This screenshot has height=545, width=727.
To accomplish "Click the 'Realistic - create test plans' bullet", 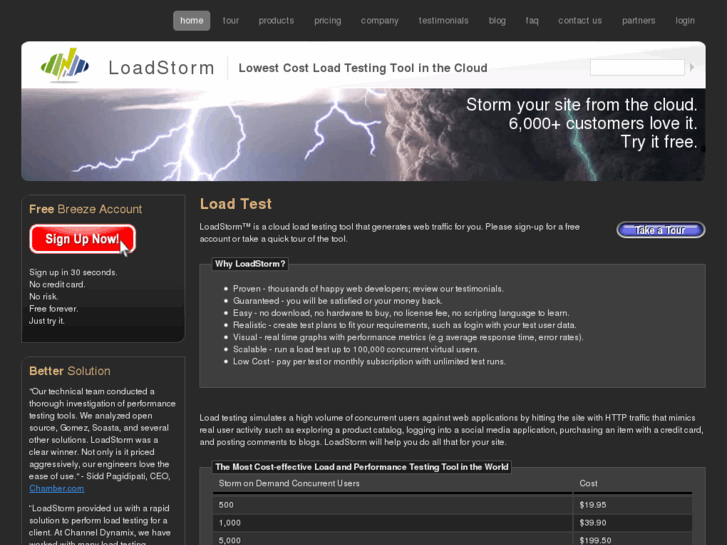I will [x=404, y=325].
